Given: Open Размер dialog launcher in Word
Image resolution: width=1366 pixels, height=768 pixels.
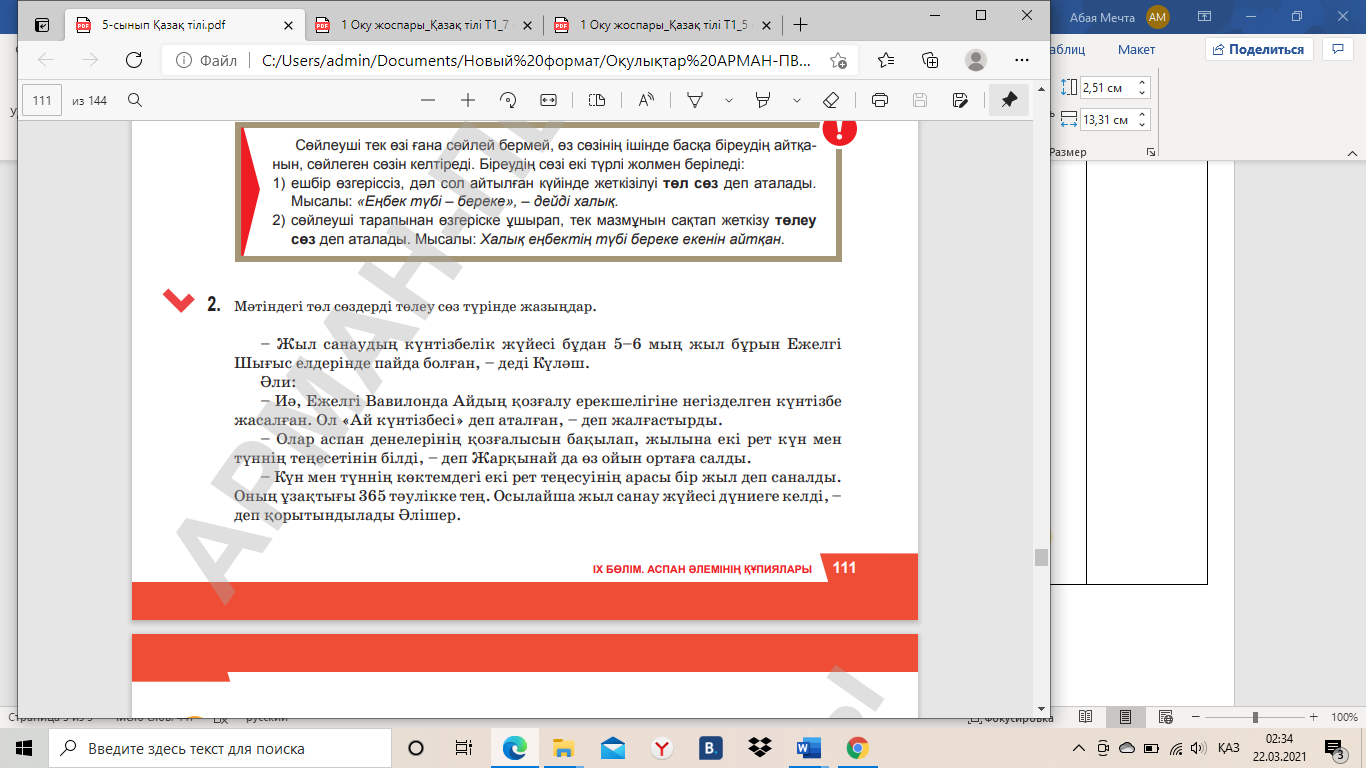Looking at the screenshot, I should [x=1151, y=152].
